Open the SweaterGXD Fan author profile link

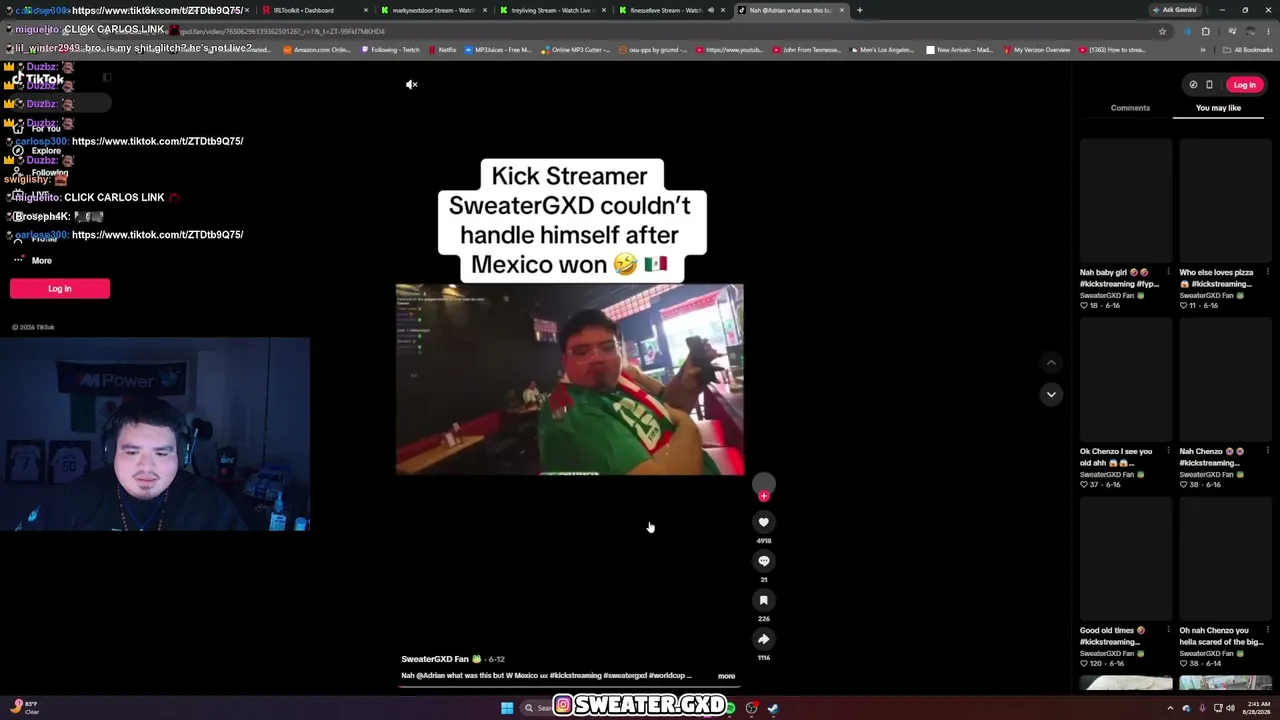pyautogui.click(x=435, y=659)
